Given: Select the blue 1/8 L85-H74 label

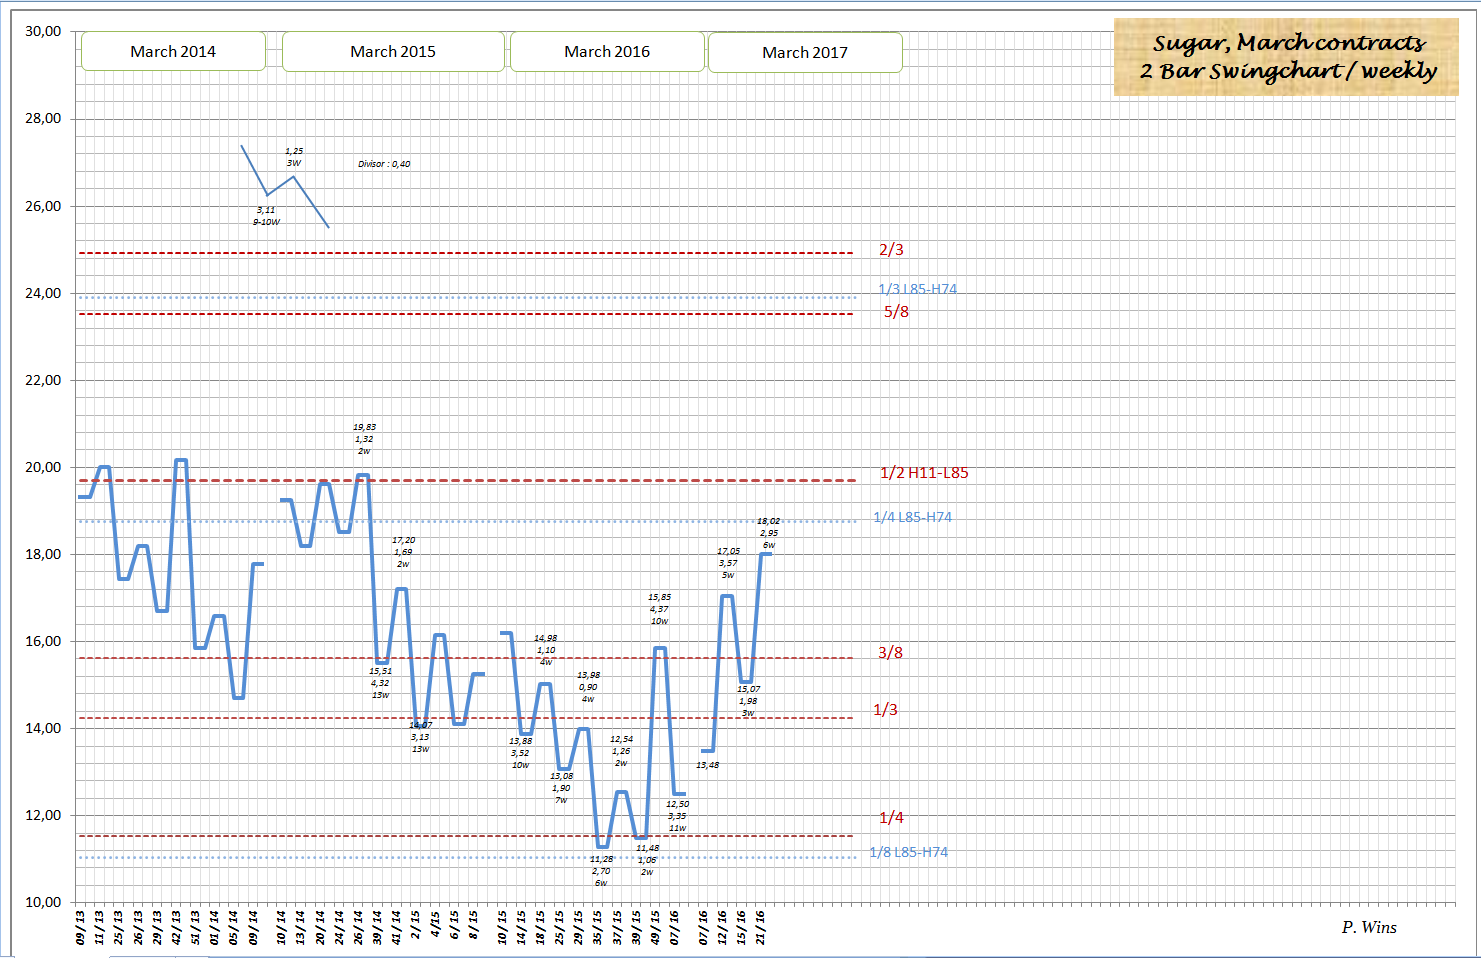Looking at the screenshot, I should pos(908,852).
